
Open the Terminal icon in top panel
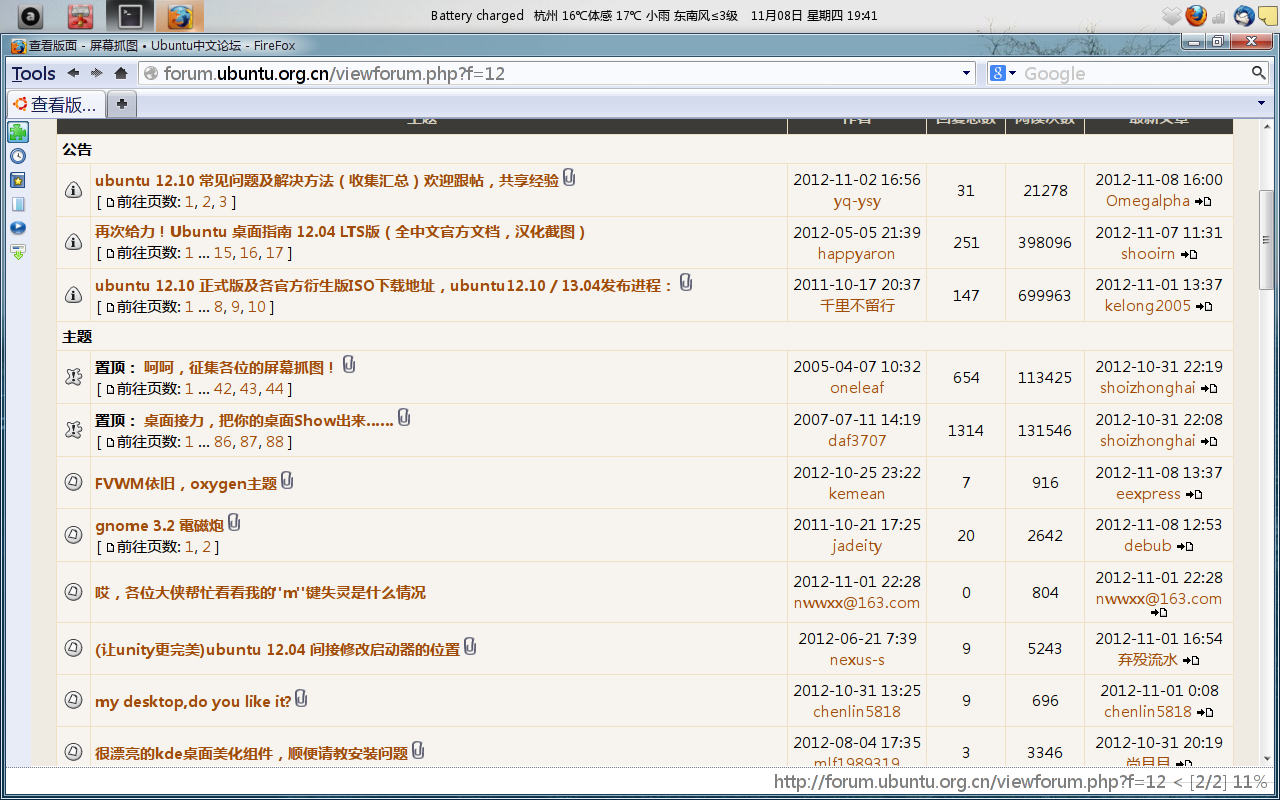pos(130,16)
